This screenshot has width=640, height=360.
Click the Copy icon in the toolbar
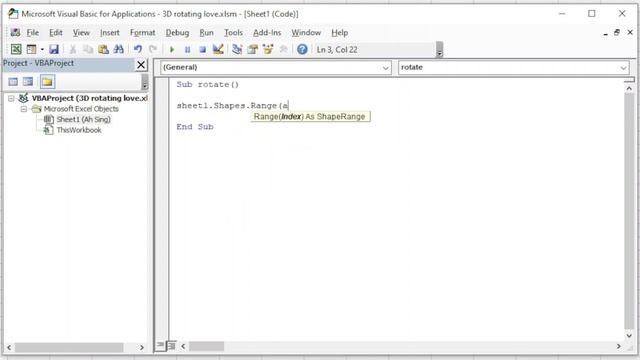[88, 49]
